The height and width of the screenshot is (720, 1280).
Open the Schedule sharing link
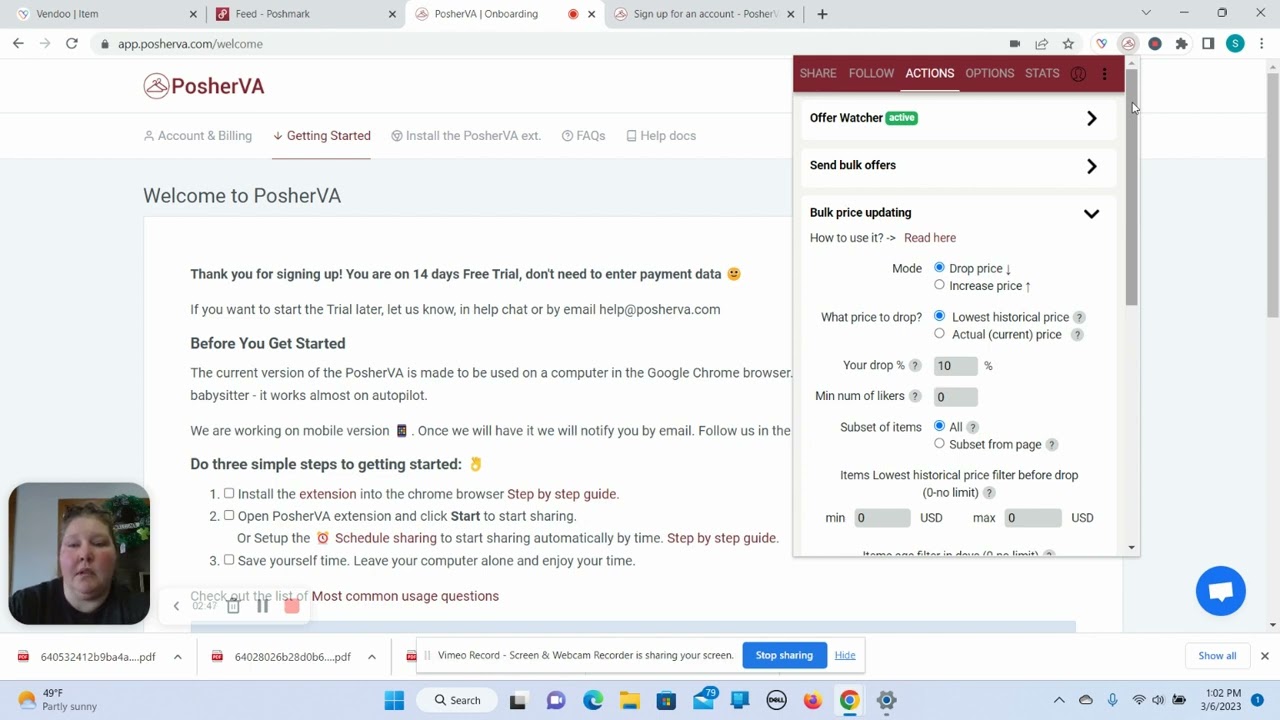coord(386,538)
